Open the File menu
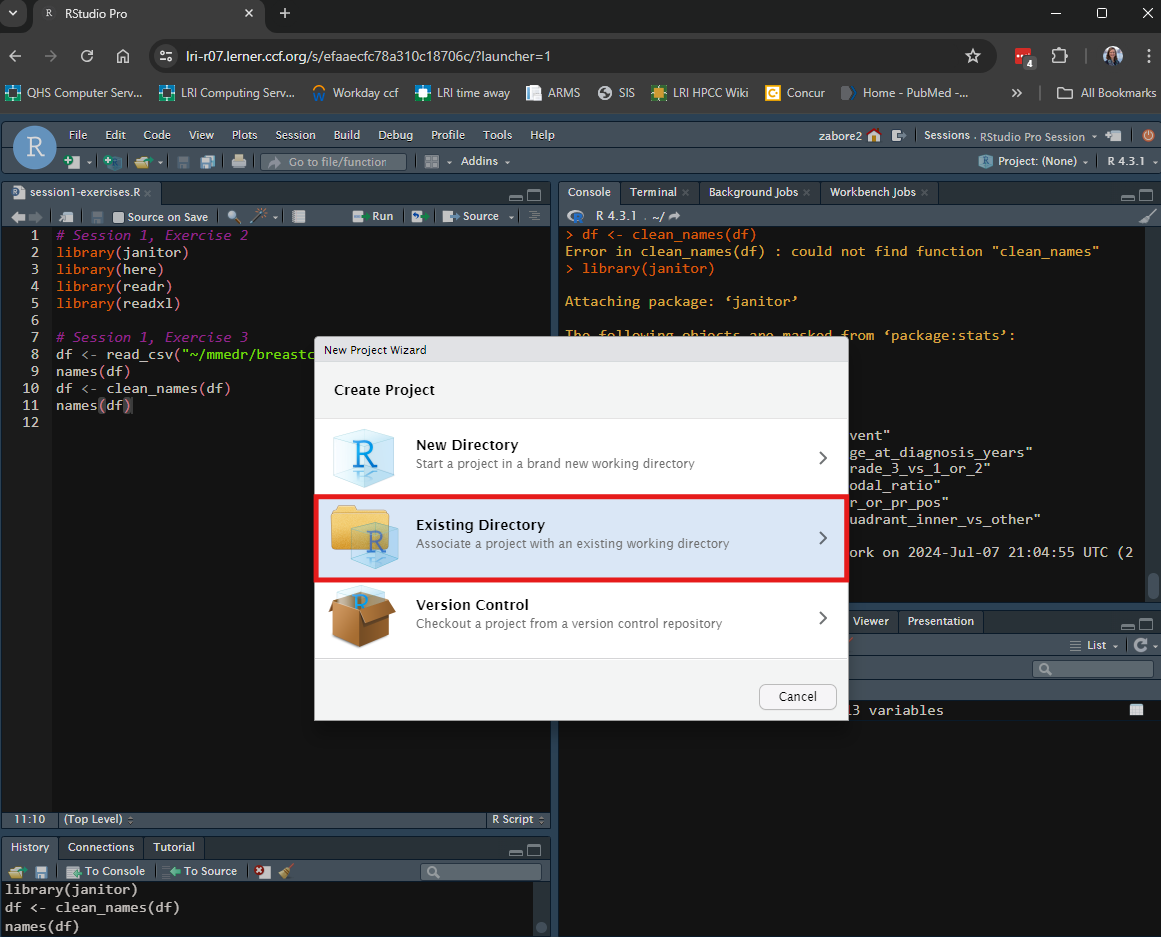Image resolution: width=1161 pixels, height=937 pixels. point(78,135)
